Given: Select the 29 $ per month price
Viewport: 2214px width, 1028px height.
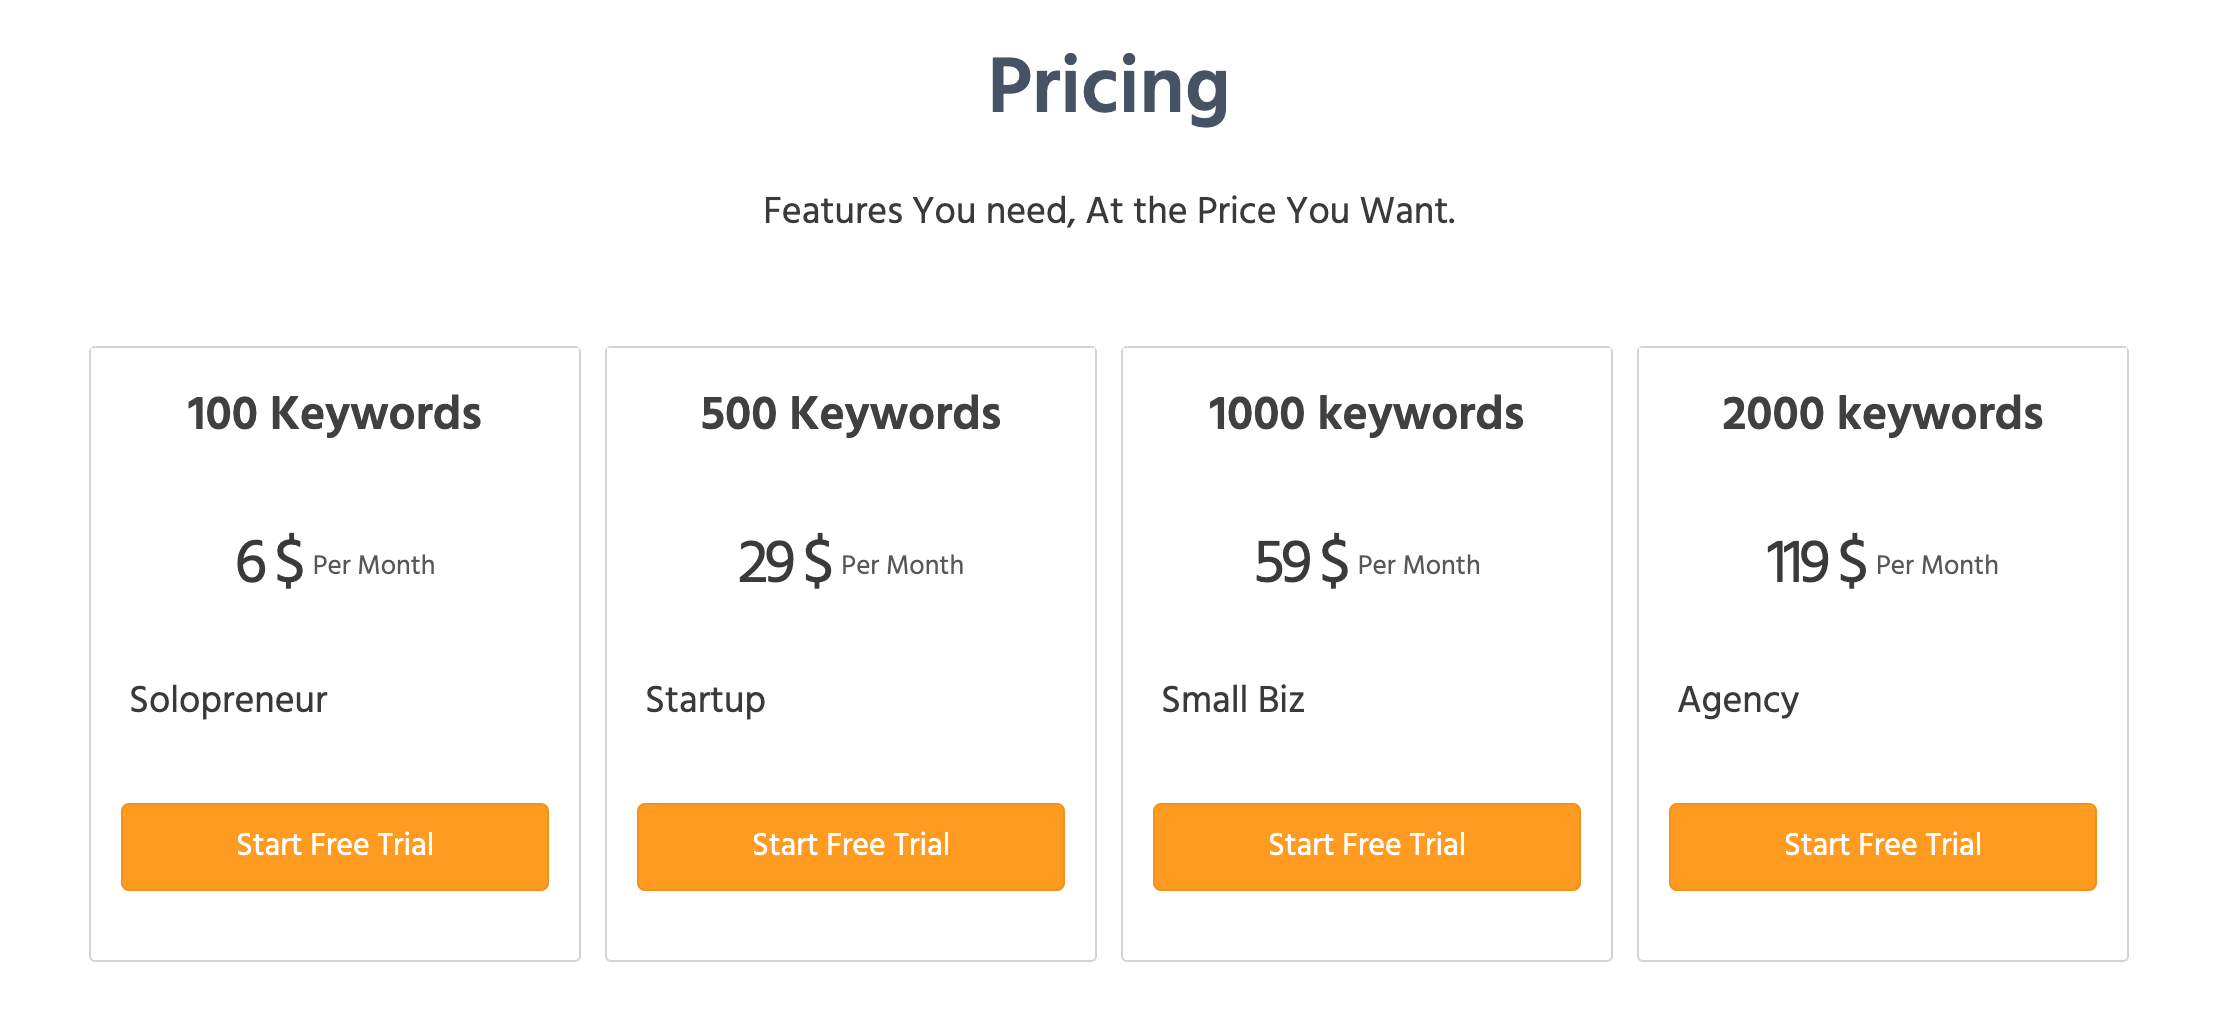Looking at the screenshot, I should pos(851,562).
